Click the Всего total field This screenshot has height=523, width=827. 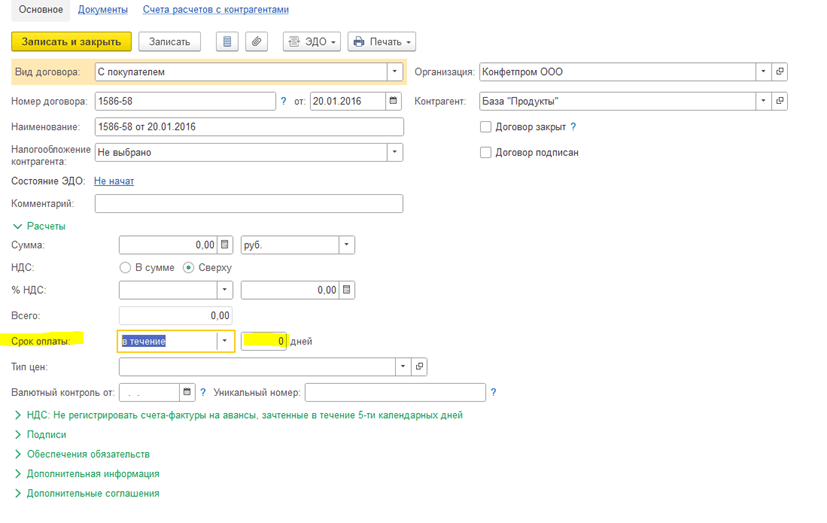point(176,316)
